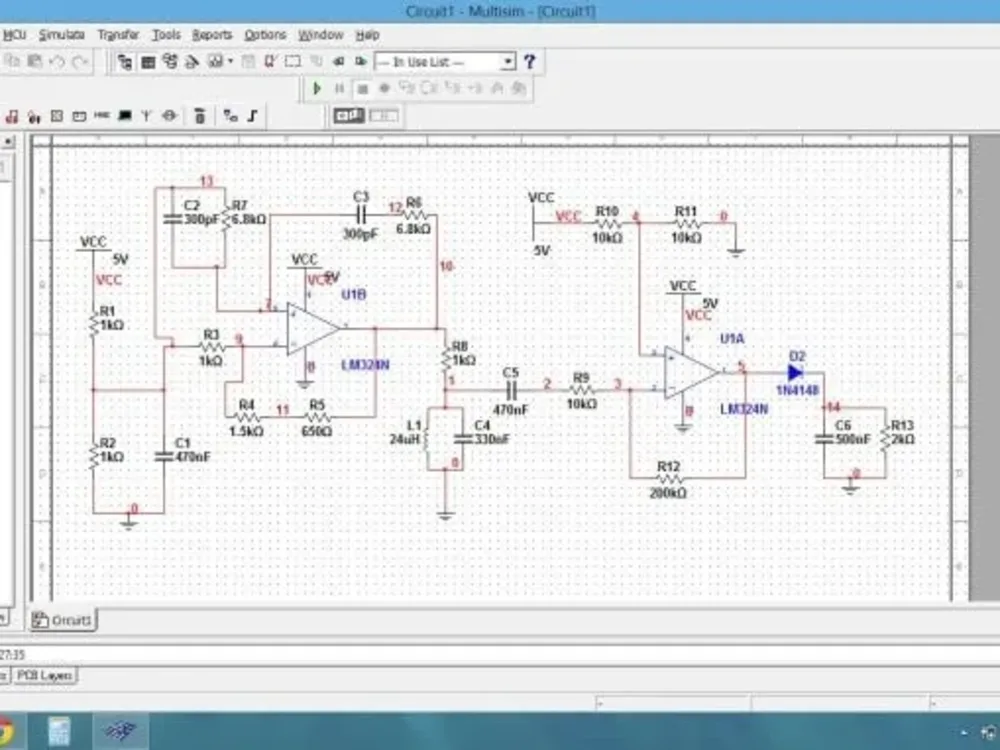Open the Power component group icon
Image resolution: width=1000 pixels, height=750 pixels.
(x=79, y=116)
